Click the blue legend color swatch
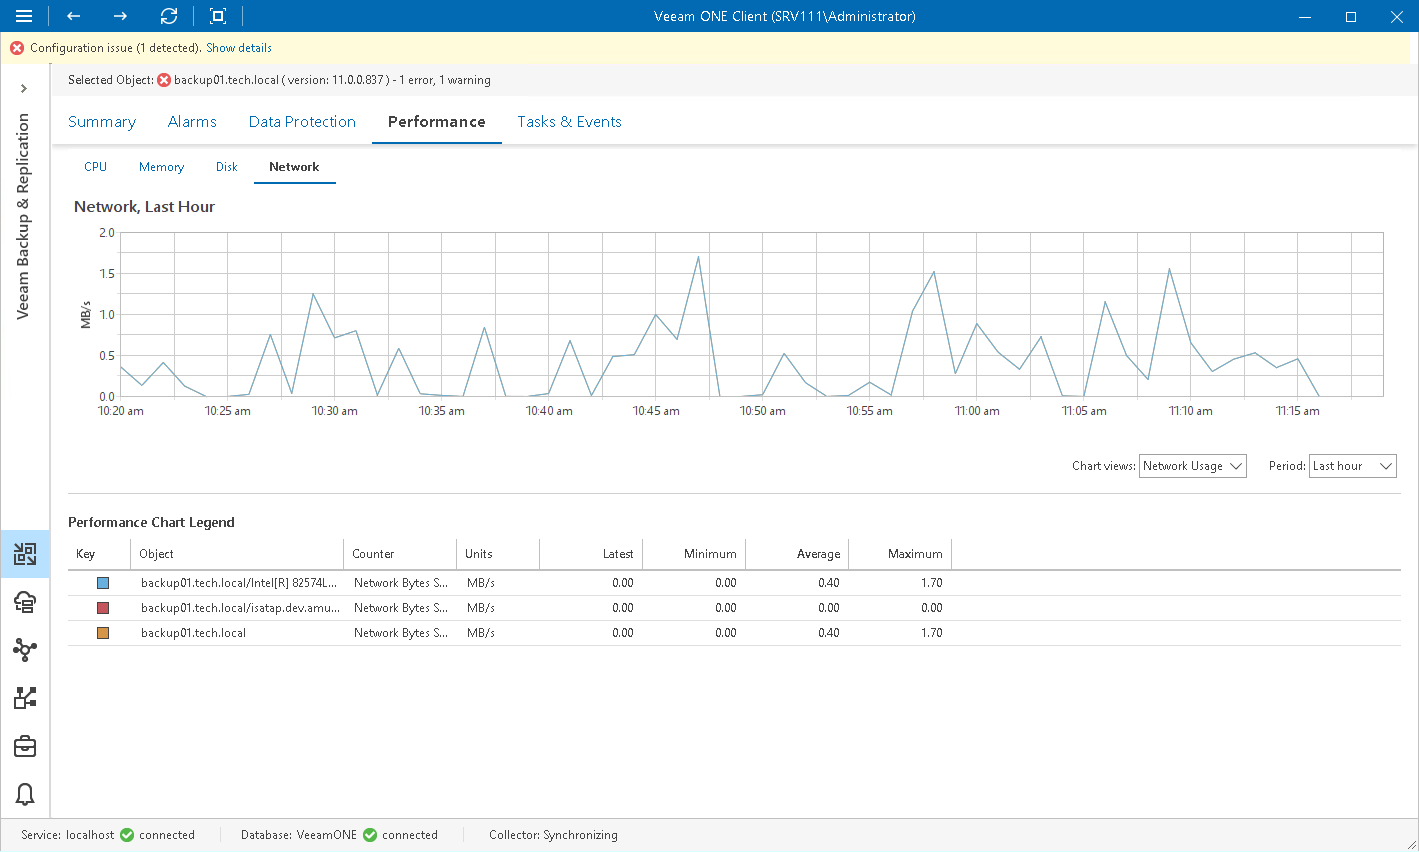 [x=103, y=583]
